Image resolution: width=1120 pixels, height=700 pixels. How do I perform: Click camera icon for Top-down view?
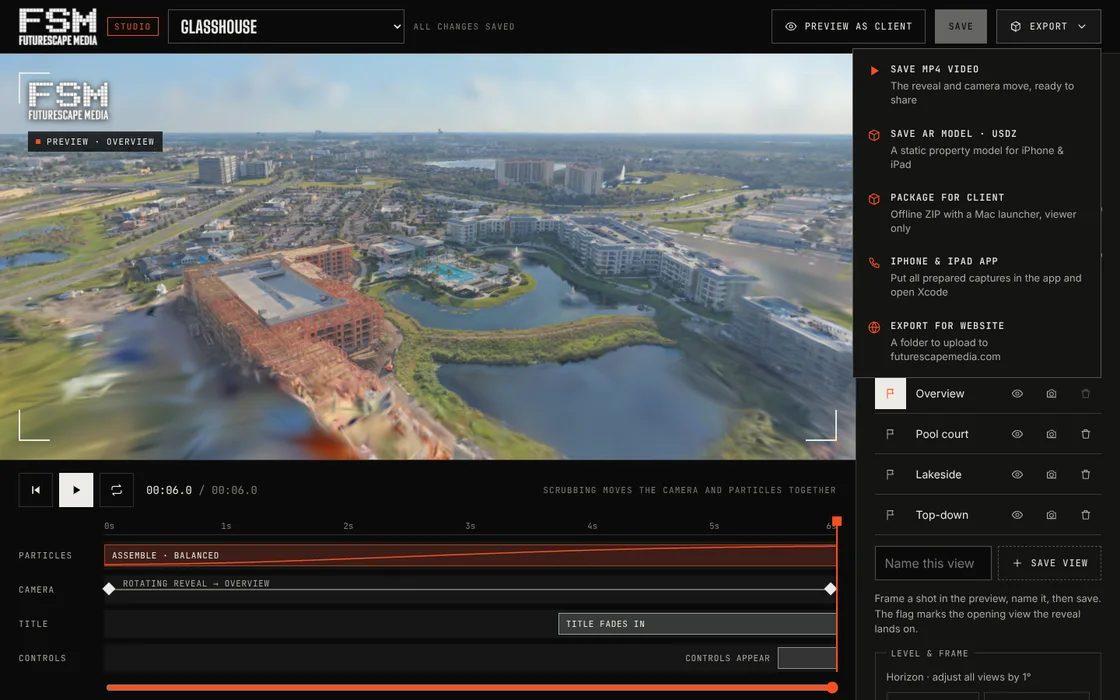1051,515
